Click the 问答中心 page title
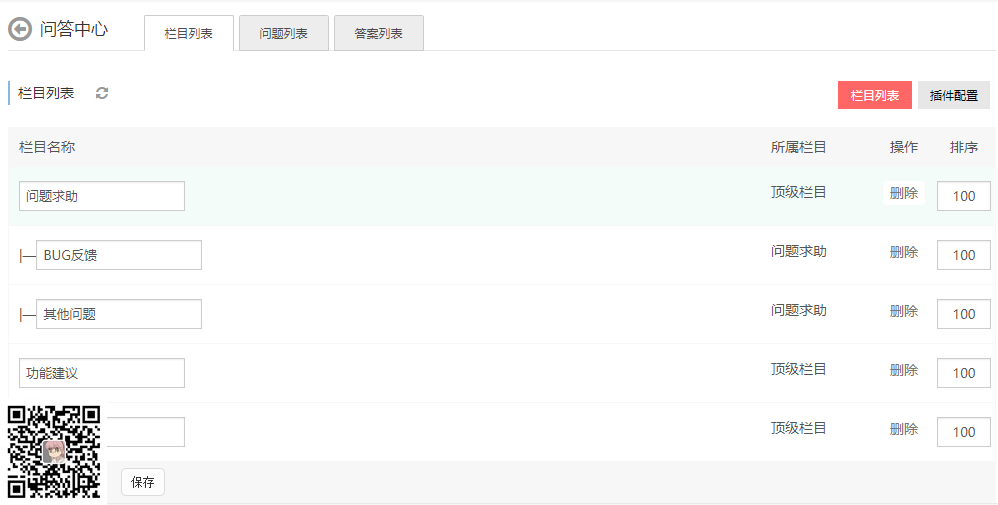The height and width of the screenshot is (505, 998). 74,29
